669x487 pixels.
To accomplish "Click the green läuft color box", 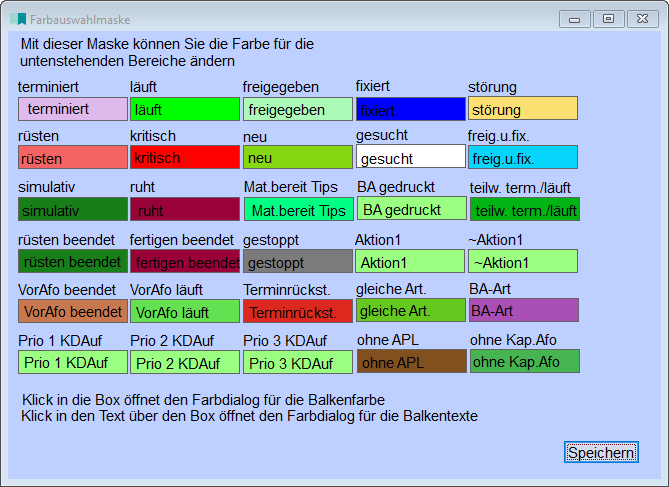I will [185, 109].
